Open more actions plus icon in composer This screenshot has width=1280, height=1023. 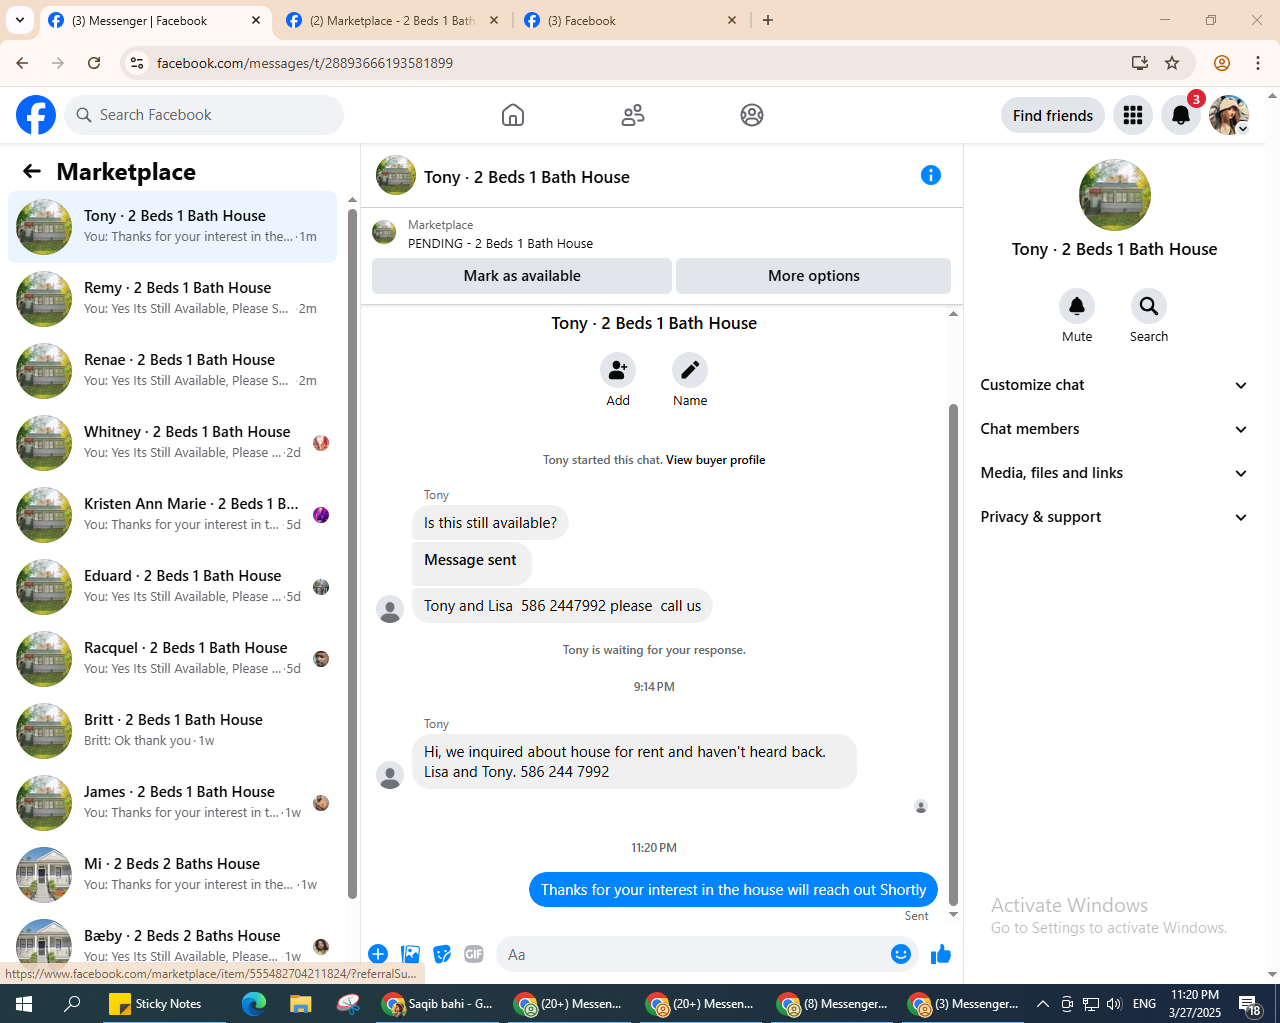point(378,954)
